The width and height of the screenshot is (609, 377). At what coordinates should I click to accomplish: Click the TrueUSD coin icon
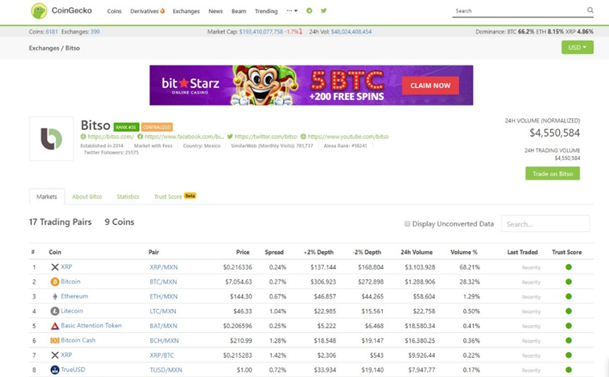pos(55,370)
